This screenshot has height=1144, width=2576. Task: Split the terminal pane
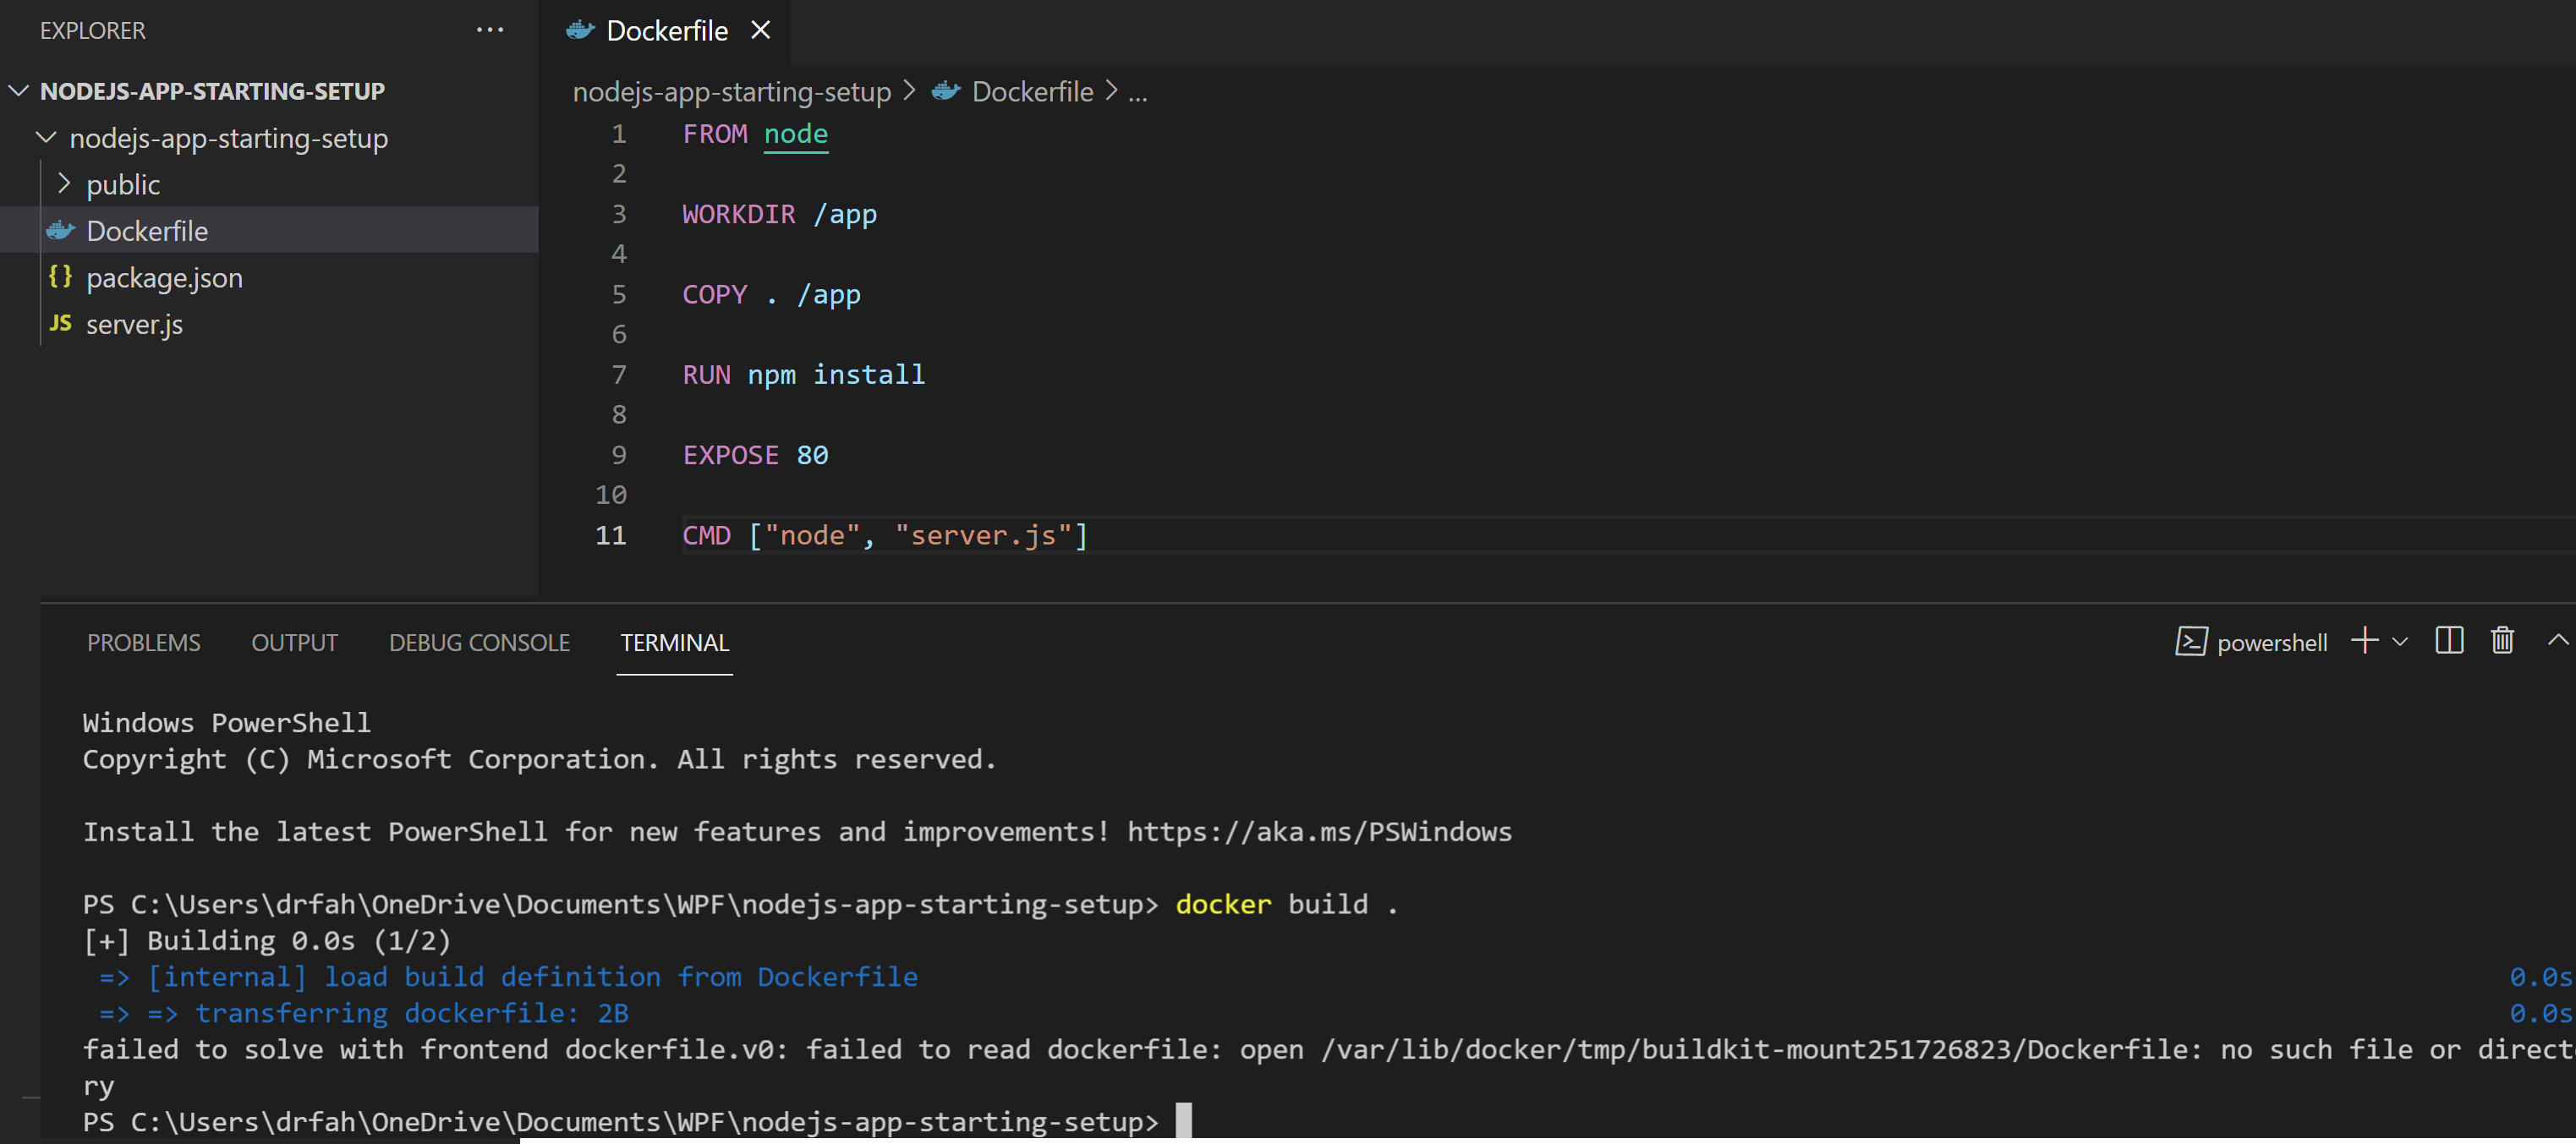[2449, 641]
